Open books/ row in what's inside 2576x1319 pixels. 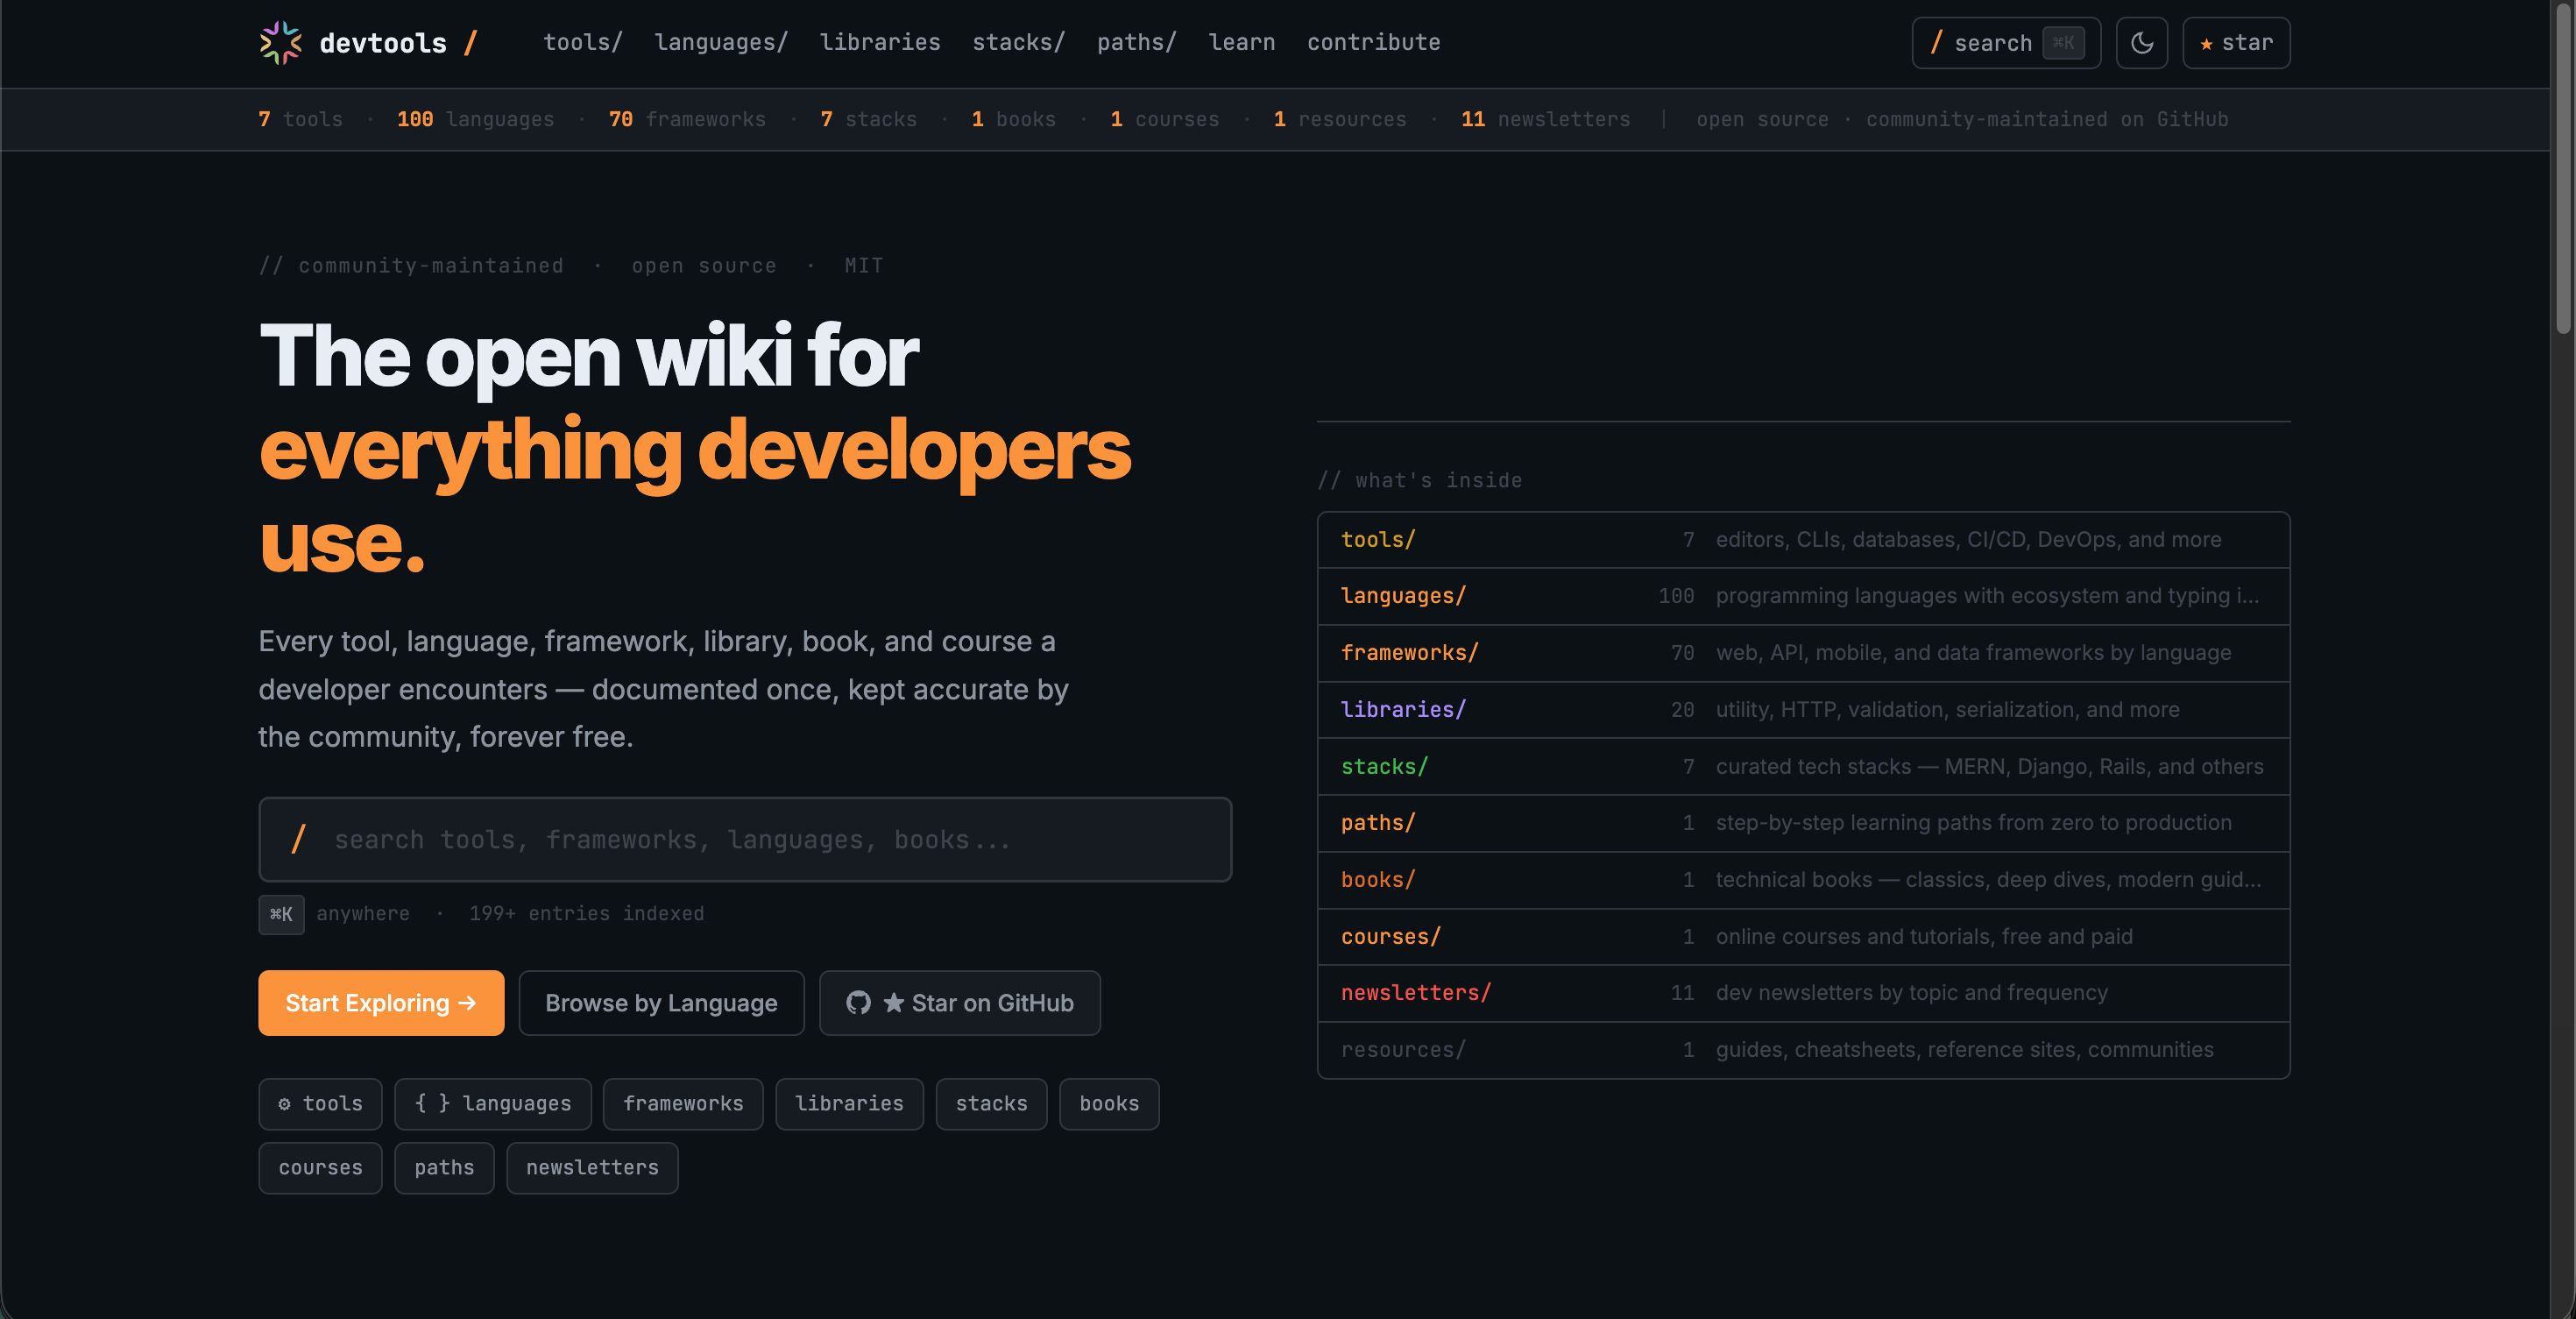pos(1803,880)
